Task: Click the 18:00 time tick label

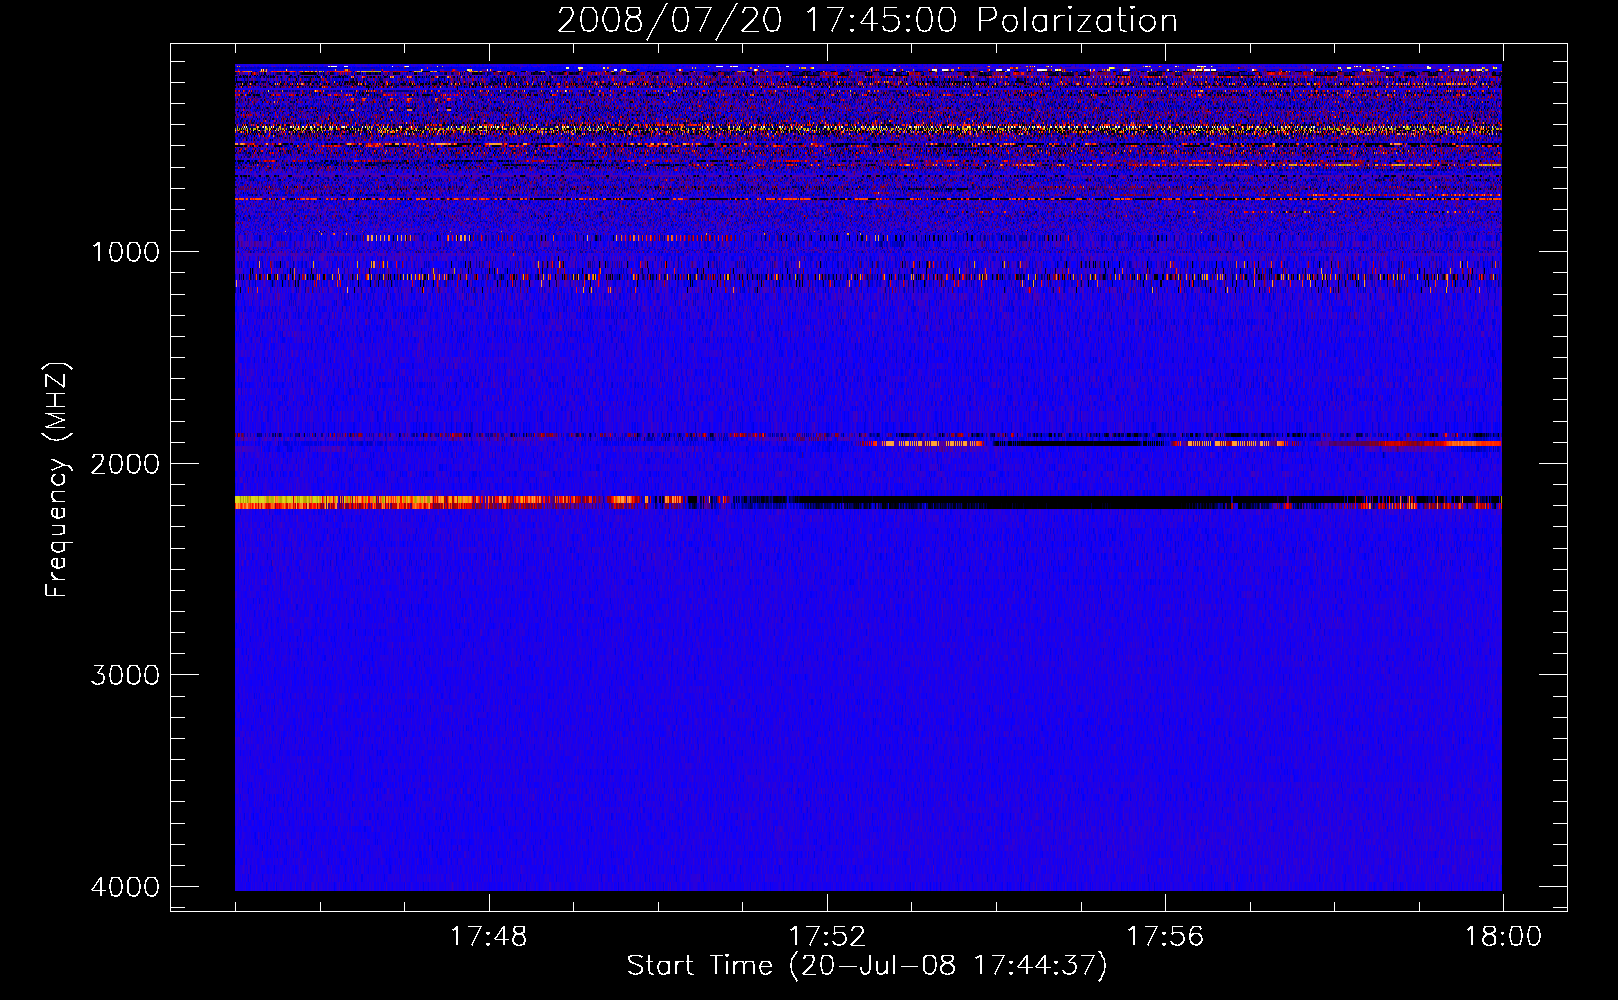Action: (x=1503, y=937)
